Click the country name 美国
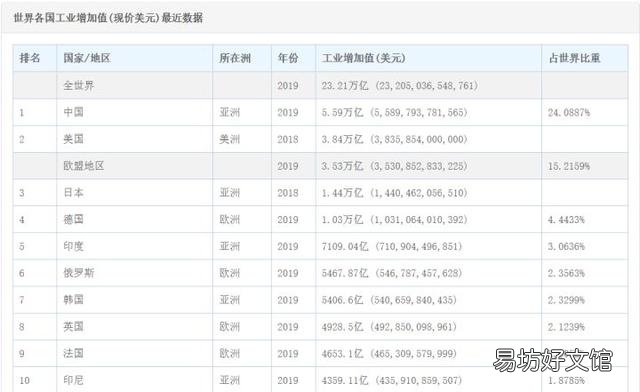640x392 pixels. click(x=73, y=139)
